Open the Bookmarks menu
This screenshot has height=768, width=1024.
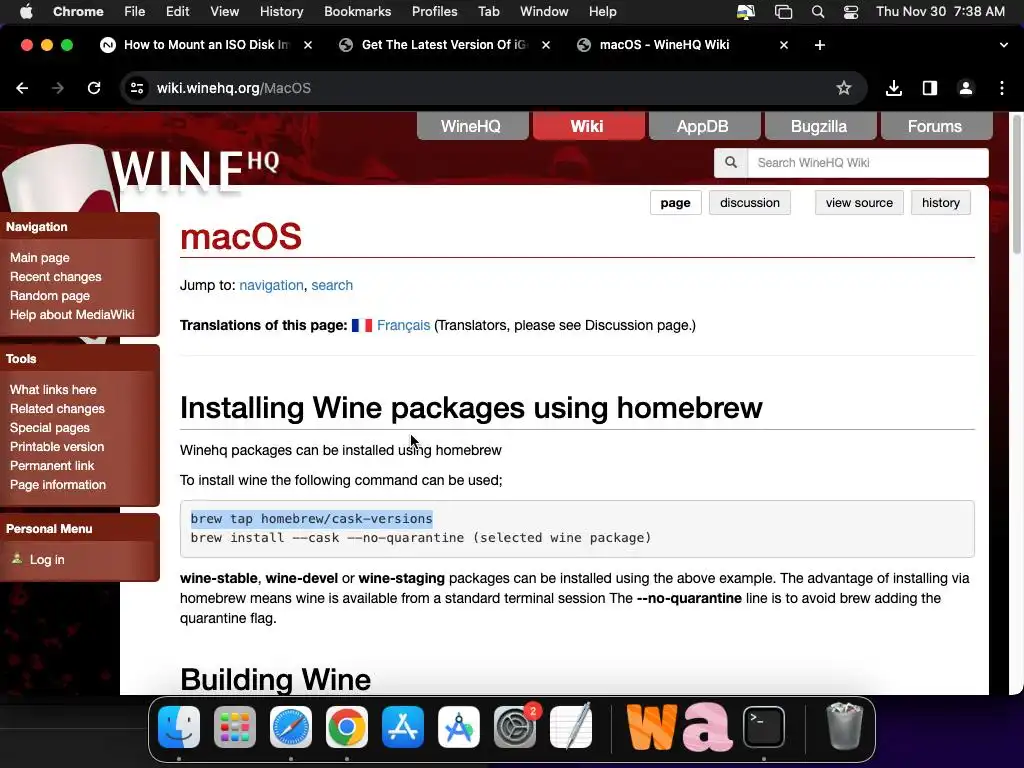coord(357,12)
